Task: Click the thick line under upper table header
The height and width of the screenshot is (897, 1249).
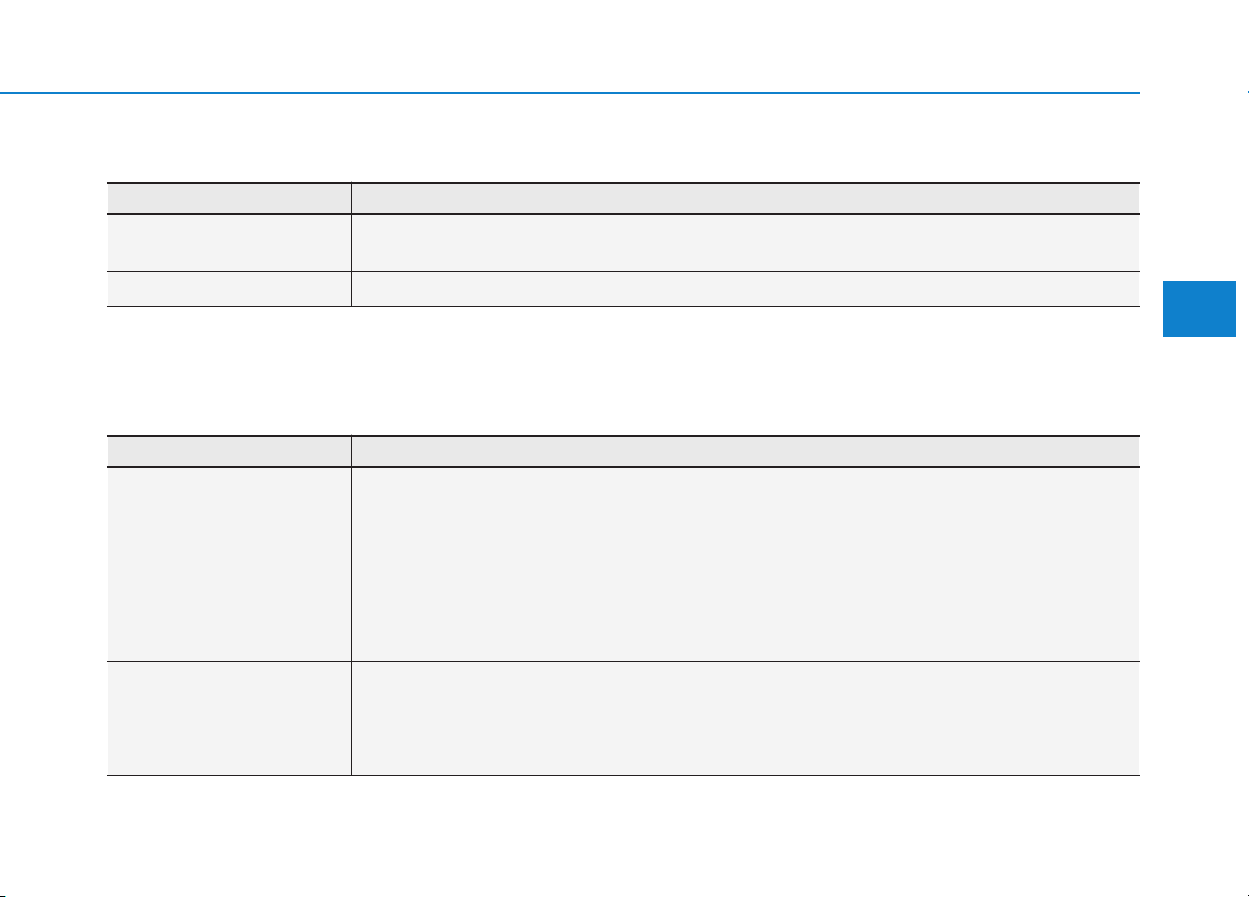Action: (x=623, y=214)
